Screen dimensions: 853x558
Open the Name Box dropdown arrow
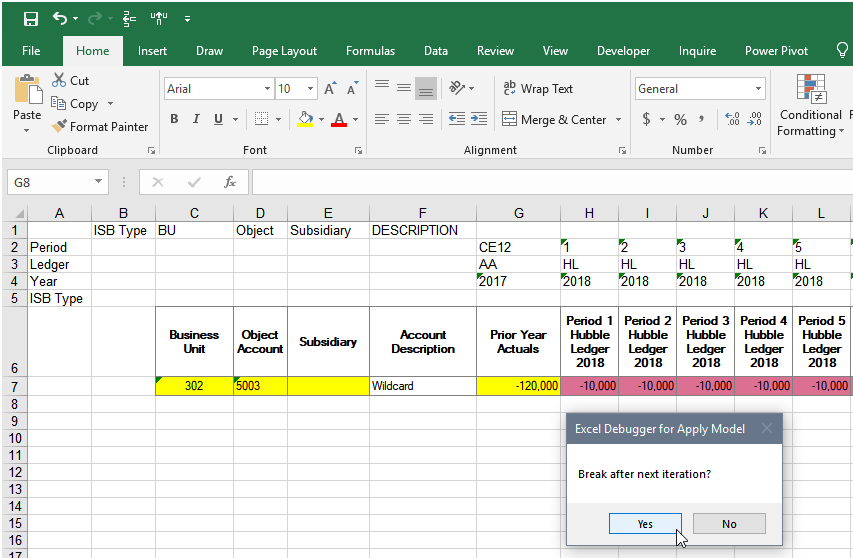(98, 182)
